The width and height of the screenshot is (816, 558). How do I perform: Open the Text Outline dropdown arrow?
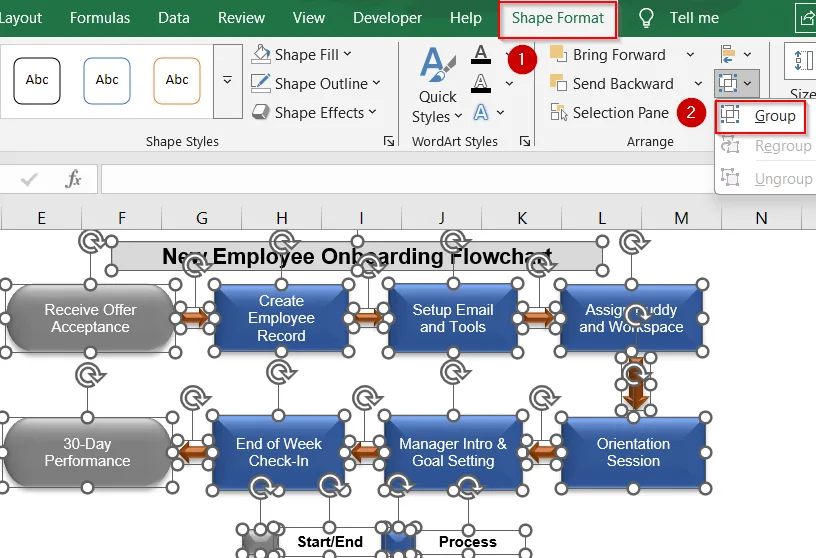pos(509,83)
